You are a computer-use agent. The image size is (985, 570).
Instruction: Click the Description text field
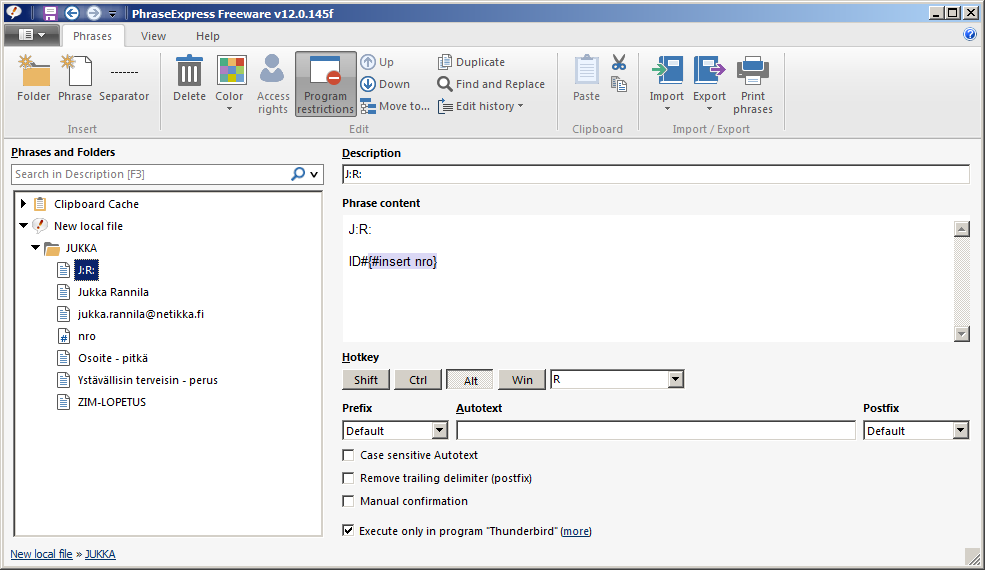pyautogui.click(x=656, y=174)
